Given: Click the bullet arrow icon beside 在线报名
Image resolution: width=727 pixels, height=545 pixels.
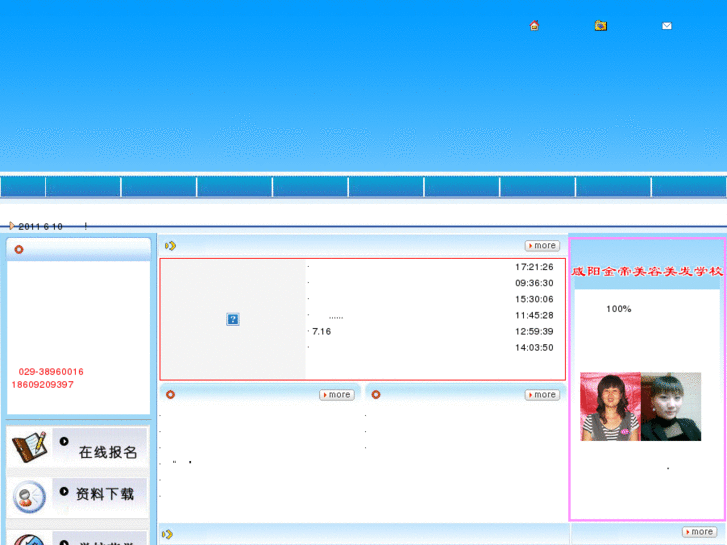Looking at the screenshot, I should click(64, 441).
